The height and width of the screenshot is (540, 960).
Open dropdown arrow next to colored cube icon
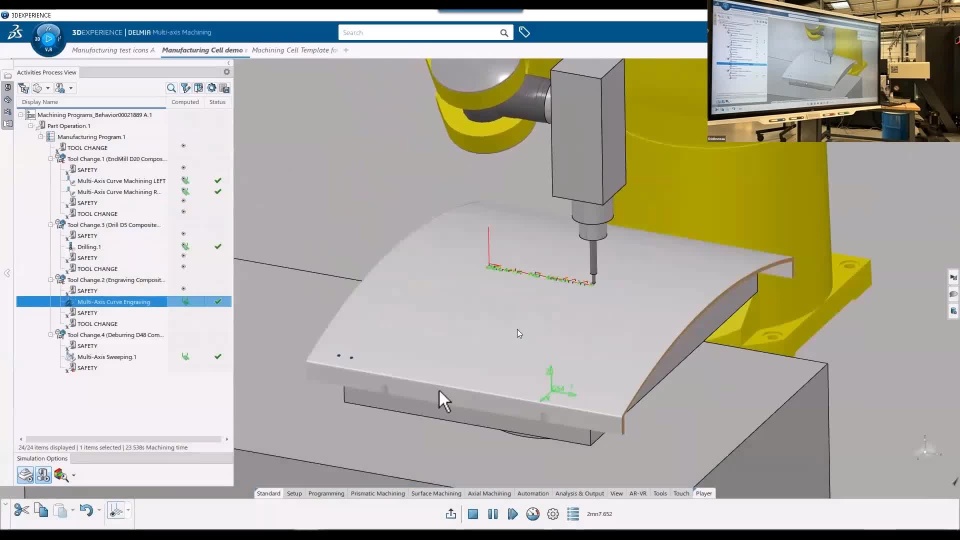tap(73, 476)
